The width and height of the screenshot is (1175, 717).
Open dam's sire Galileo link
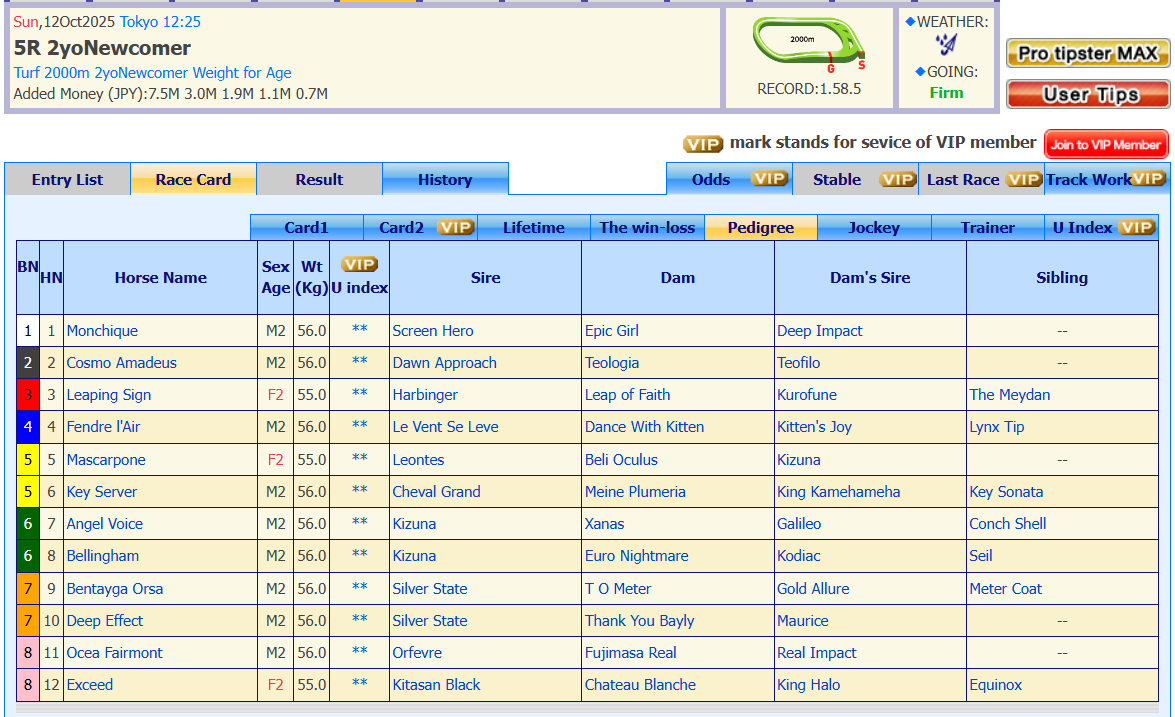pyautogui.click(x=799, y=524)
